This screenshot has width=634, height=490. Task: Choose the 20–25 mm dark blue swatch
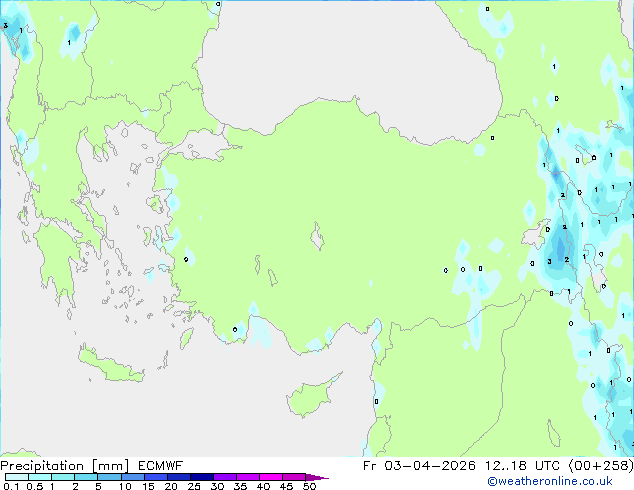(178, 477)
